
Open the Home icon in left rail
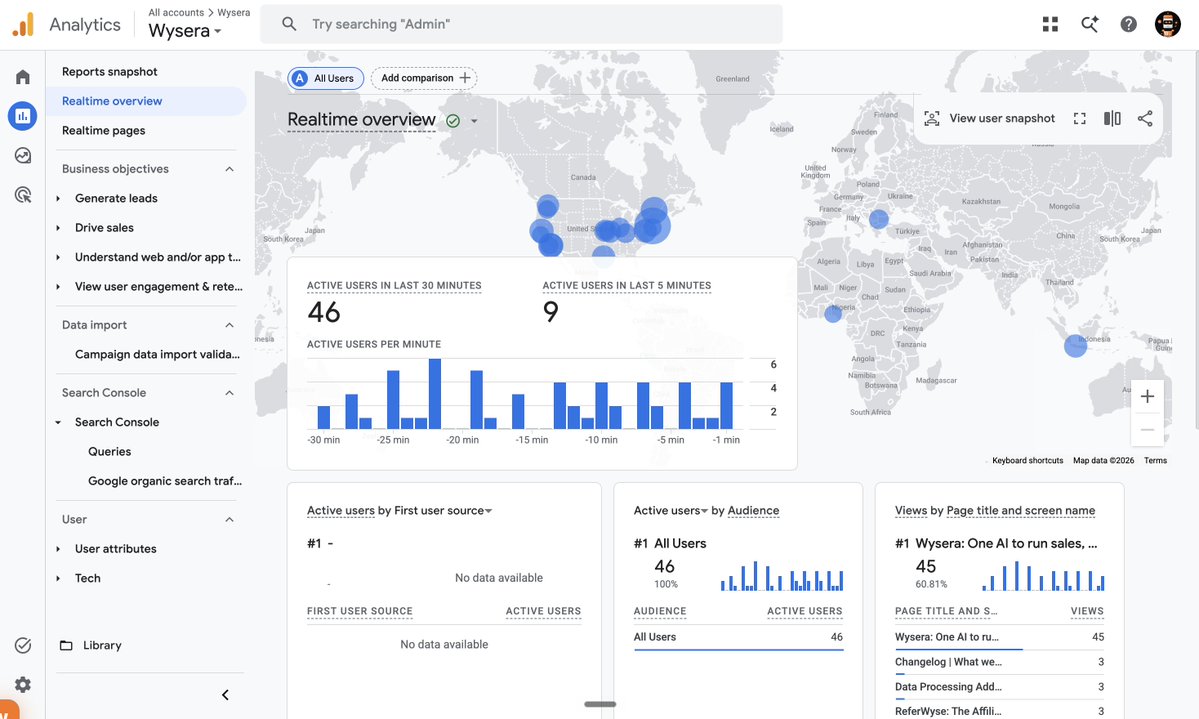[22, 76]
